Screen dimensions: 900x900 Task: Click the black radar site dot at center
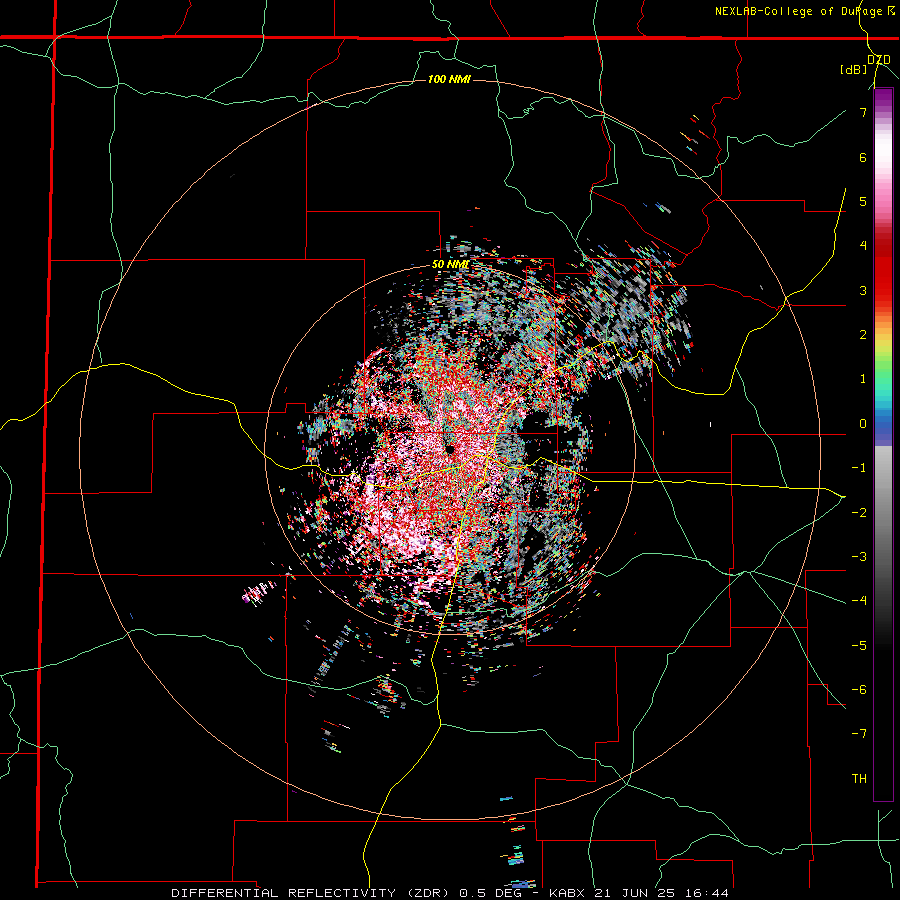click(450, 449)
